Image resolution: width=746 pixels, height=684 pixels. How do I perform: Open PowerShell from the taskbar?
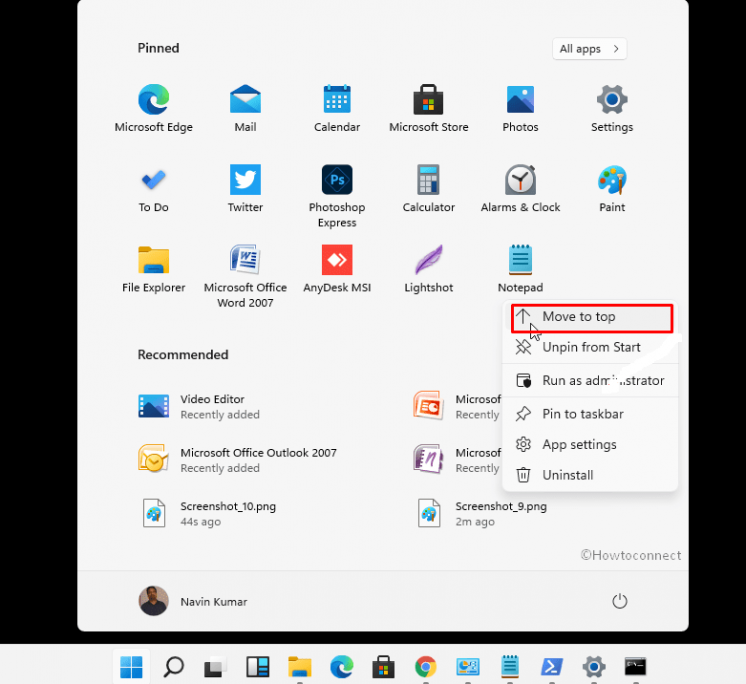[551, 666]
